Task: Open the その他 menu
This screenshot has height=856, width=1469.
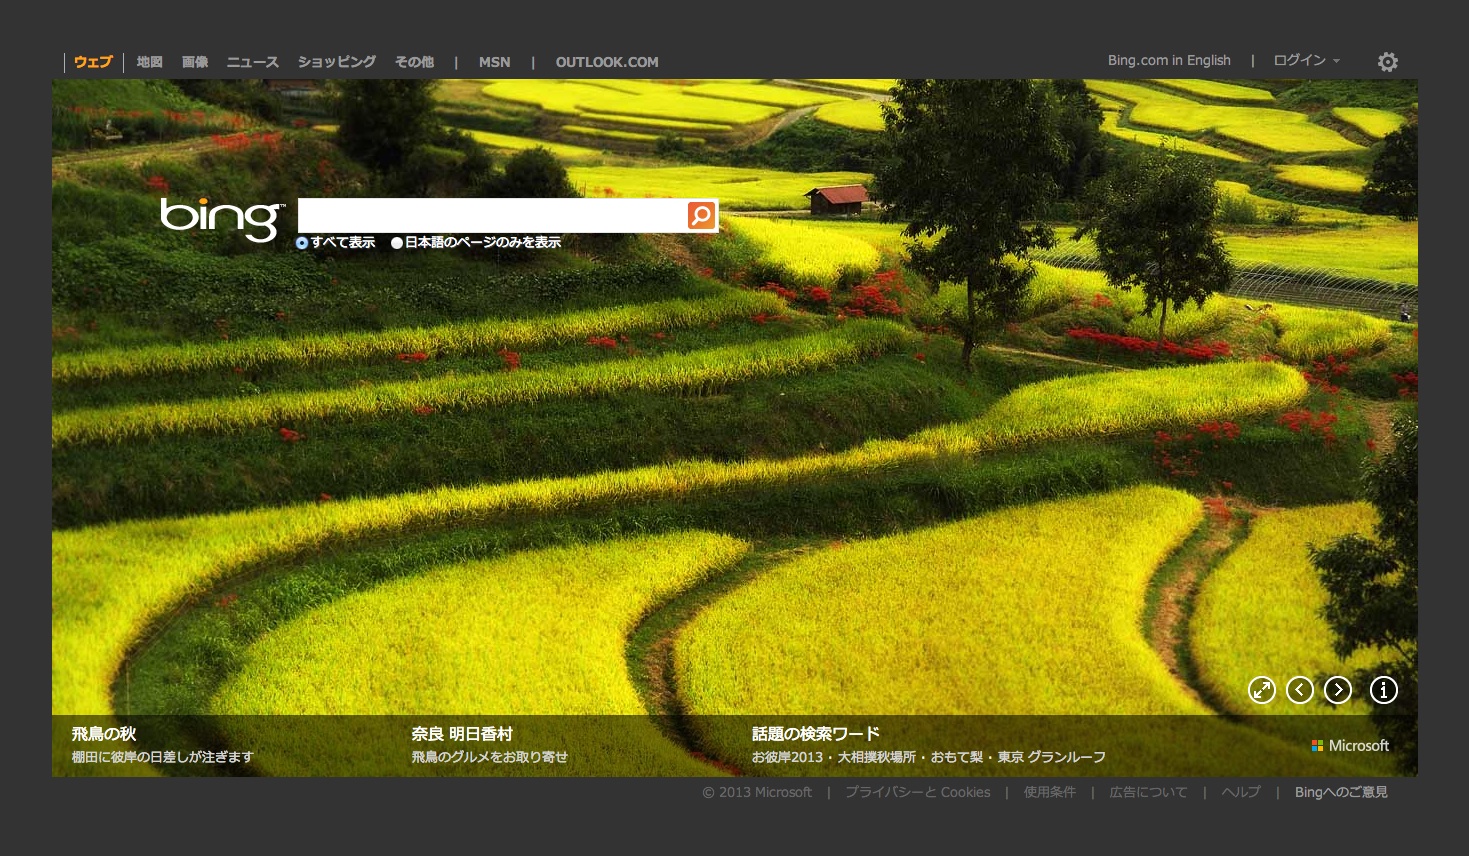Action: click(414, 62)
